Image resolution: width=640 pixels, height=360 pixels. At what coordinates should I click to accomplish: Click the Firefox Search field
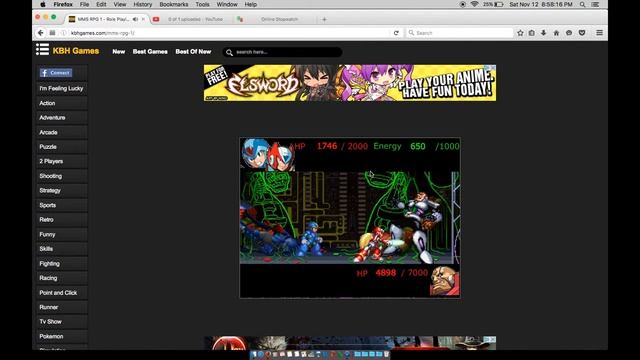pos(459,33)
